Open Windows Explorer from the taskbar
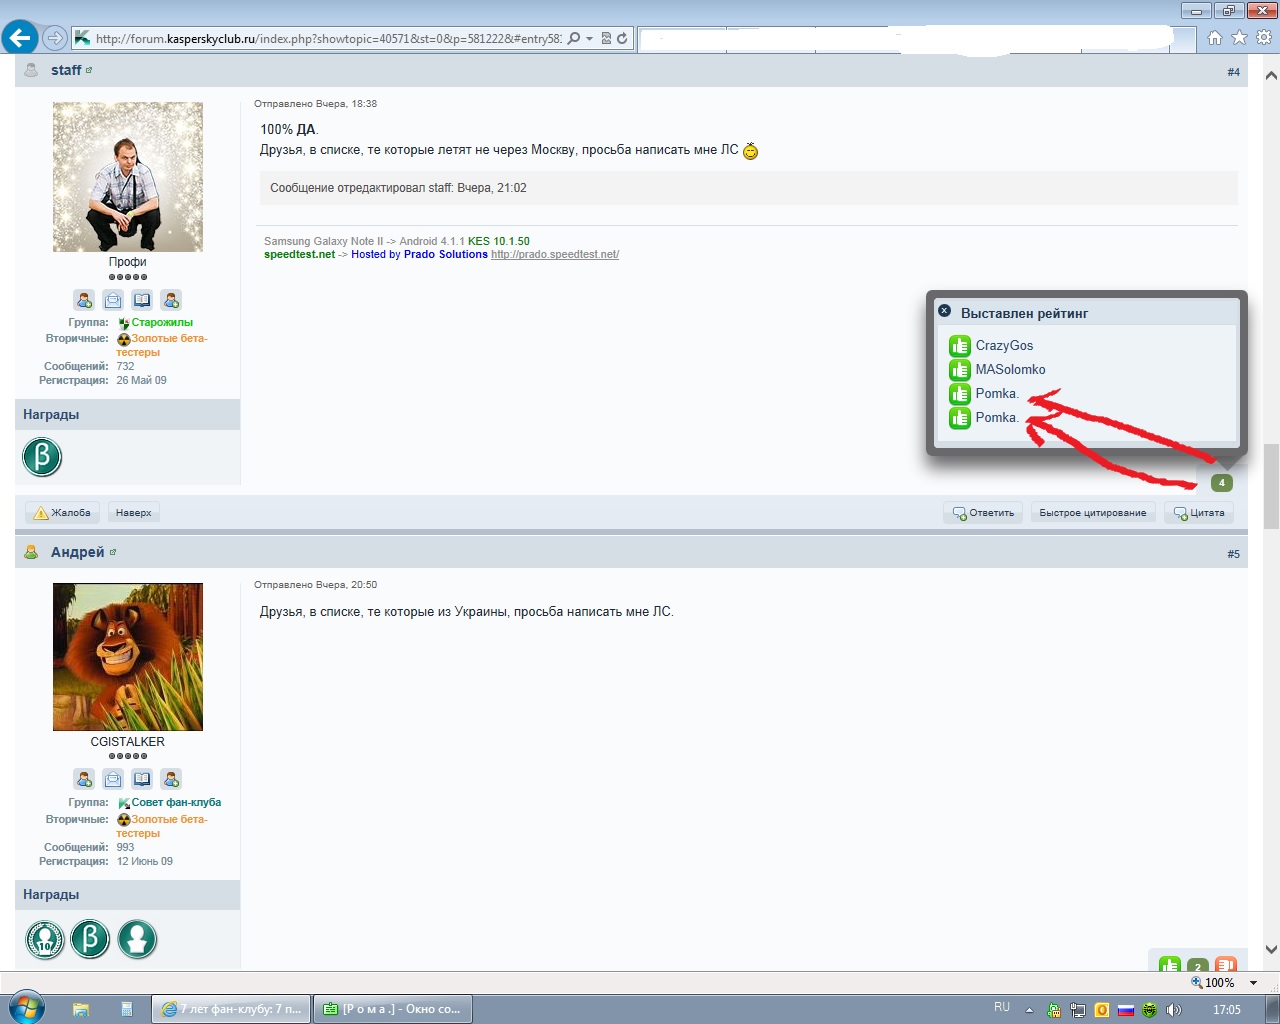The width and height of the screenshot is (1280, 1024). coord(80,1009)
